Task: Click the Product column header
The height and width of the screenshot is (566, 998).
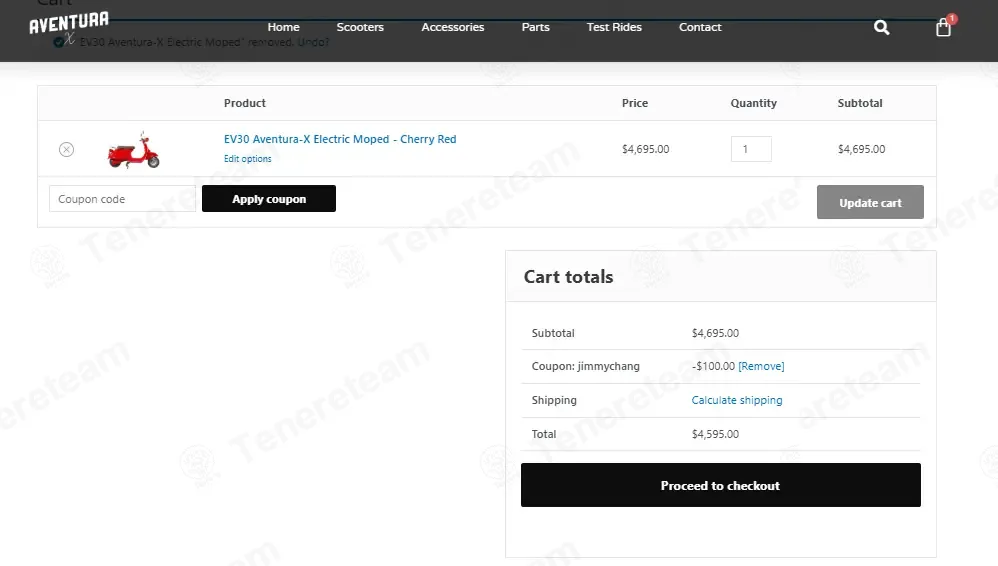Action: pos(244,103)
